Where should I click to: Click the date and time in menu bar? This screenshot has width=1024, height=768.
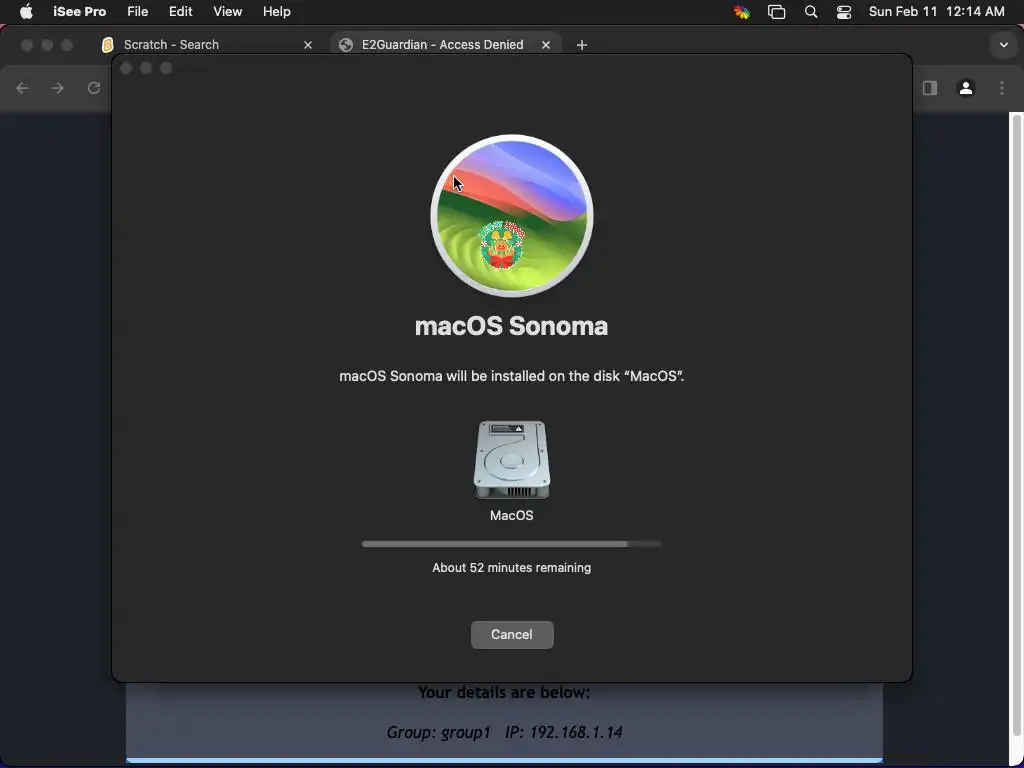pyautogui.click(x=936, y=12)
